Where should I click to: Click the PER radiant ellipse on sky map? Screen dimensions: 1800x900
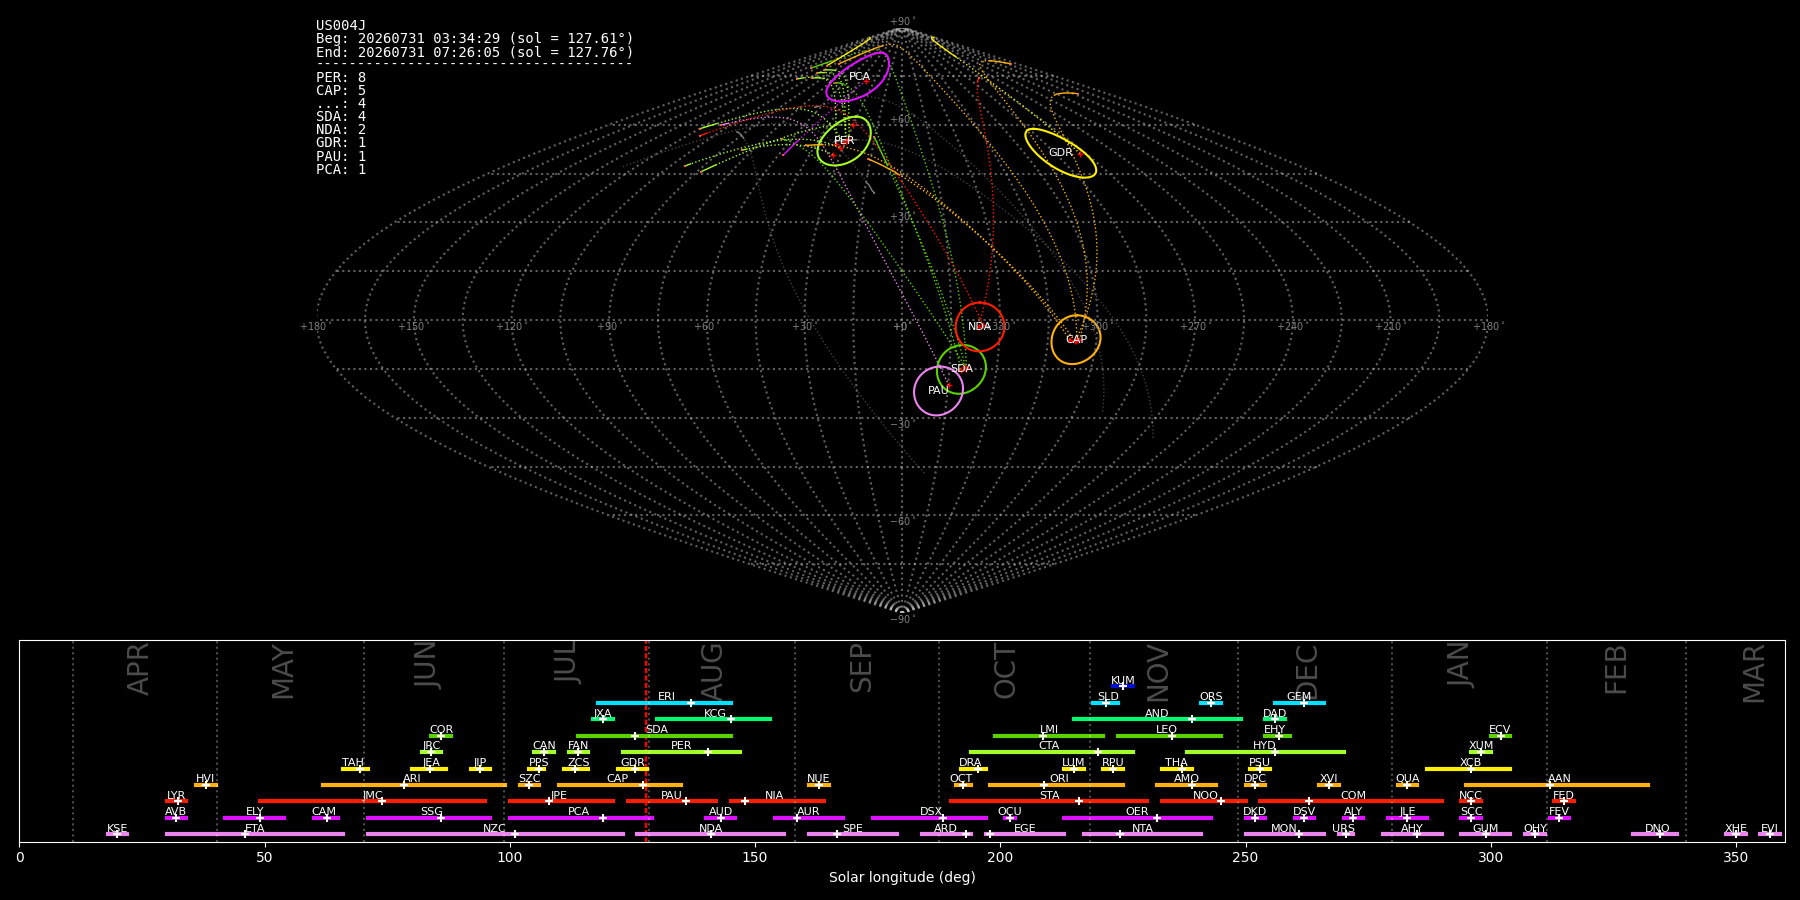pos(844,141)
